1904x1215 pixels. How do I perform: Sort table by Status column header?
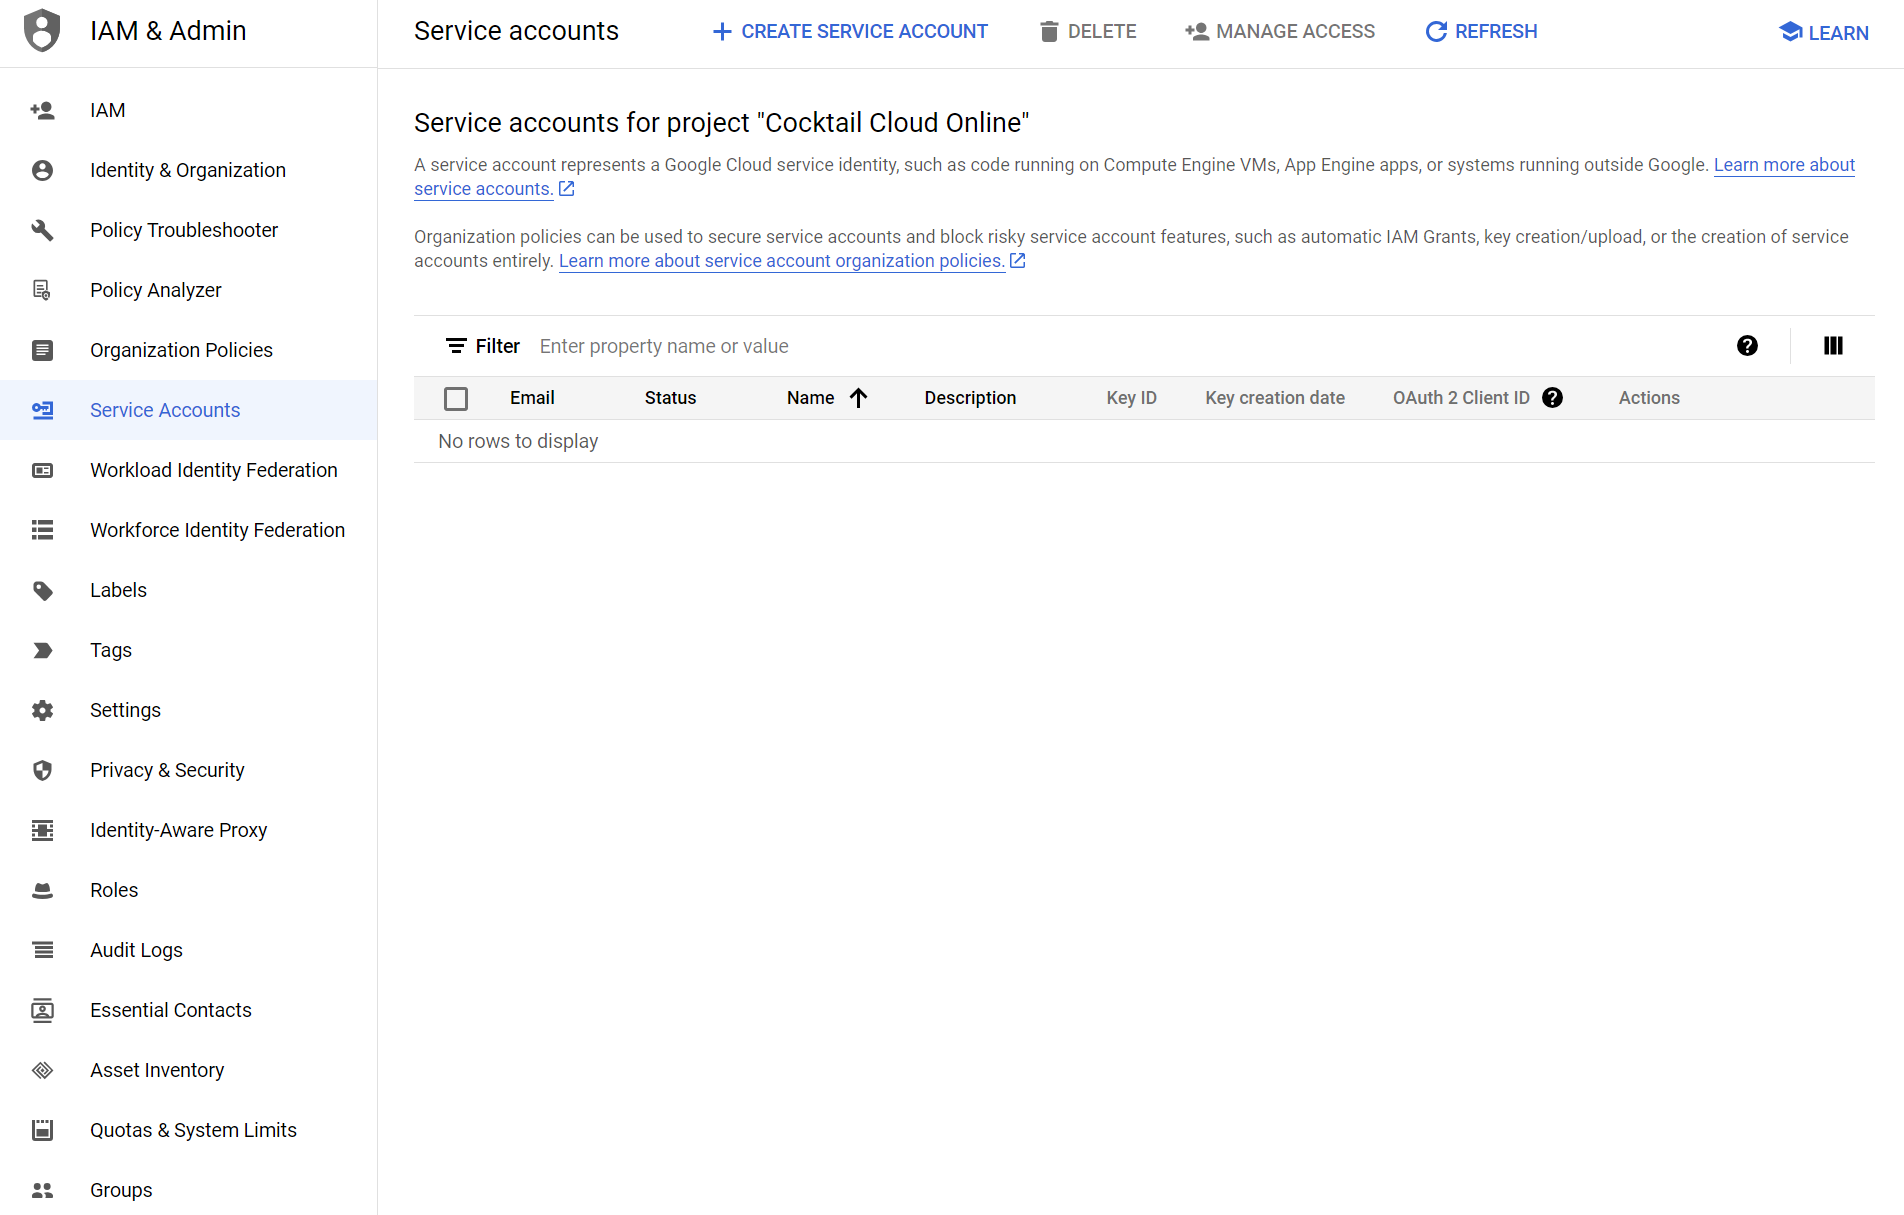[x=670, y=398]
